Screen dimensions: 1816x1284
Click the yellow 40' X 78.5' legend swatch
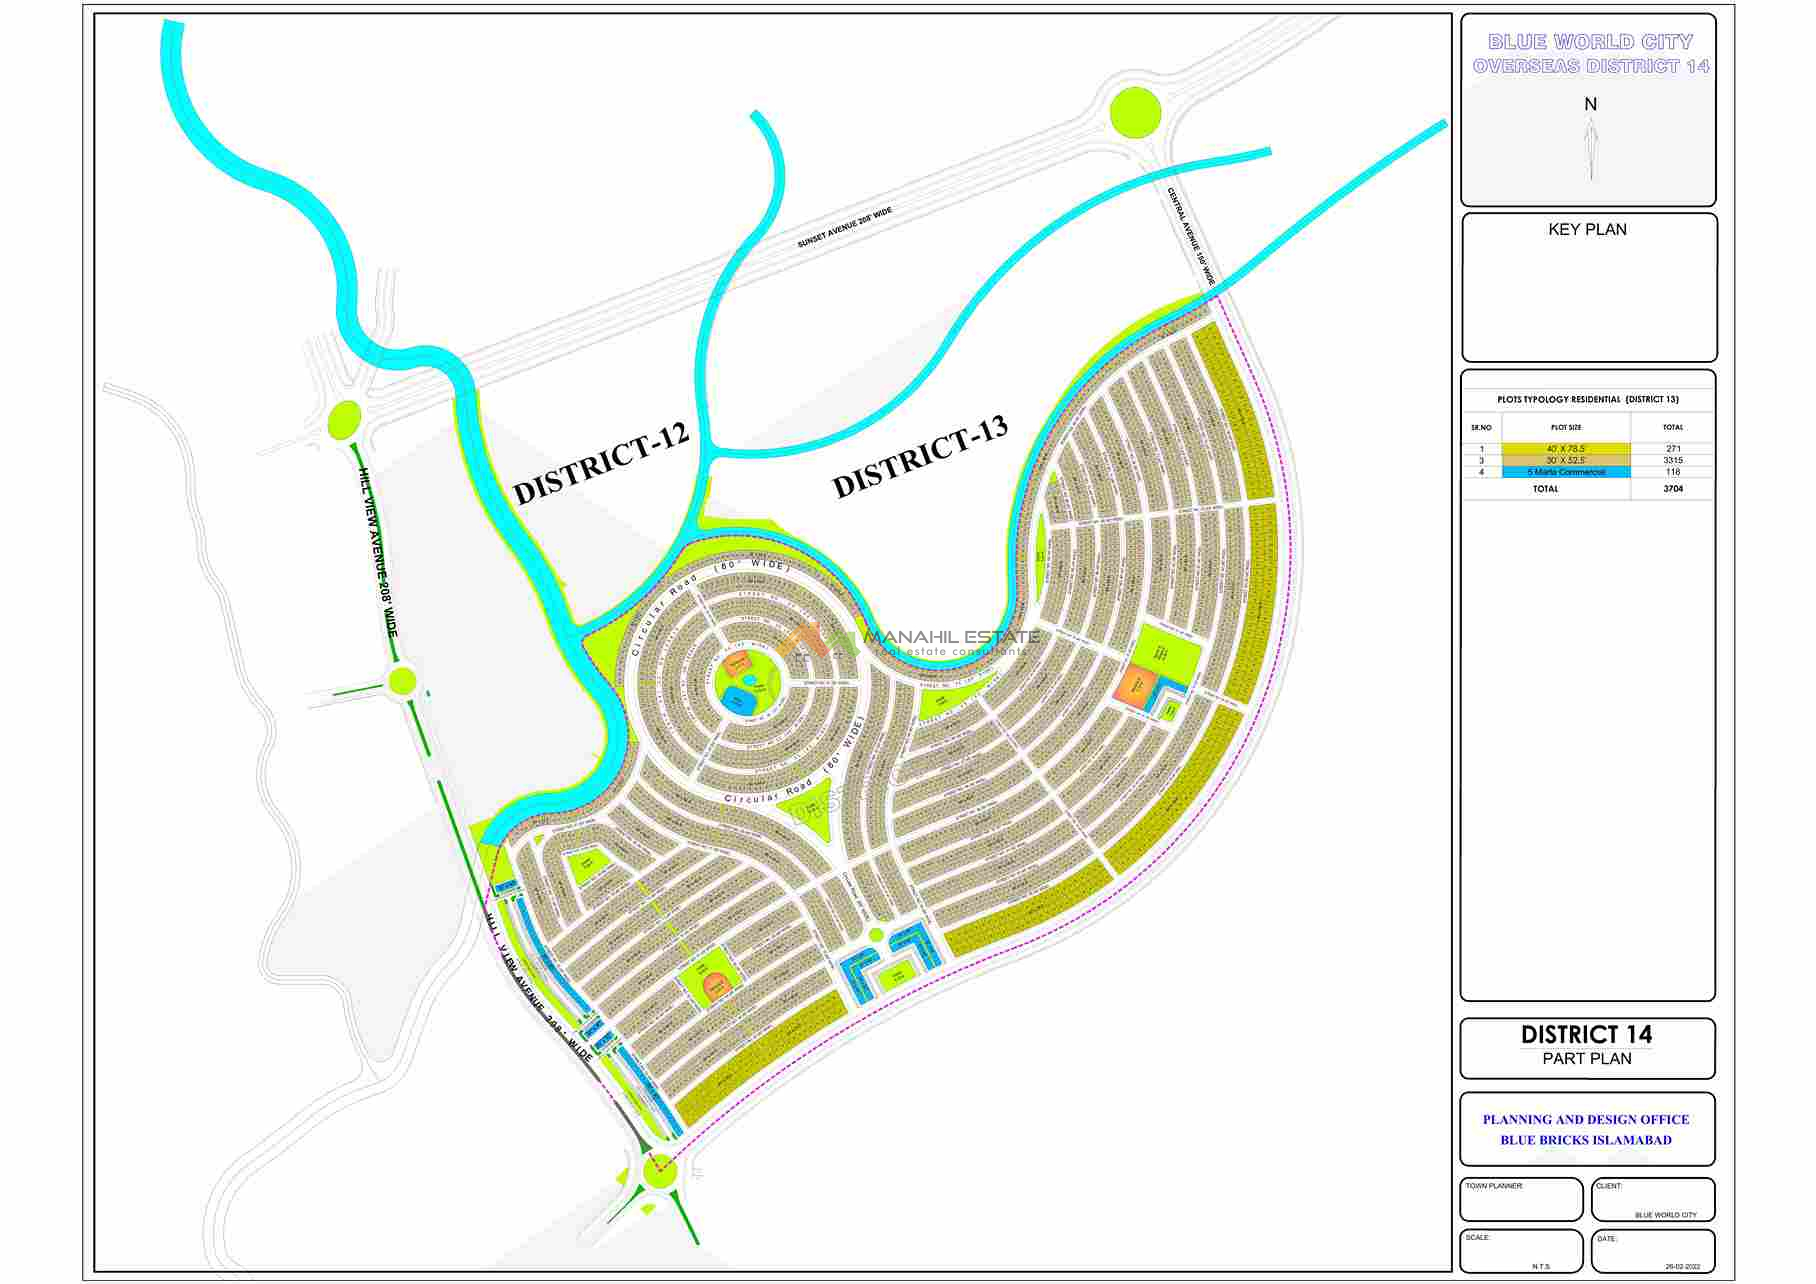[1566, 449]
